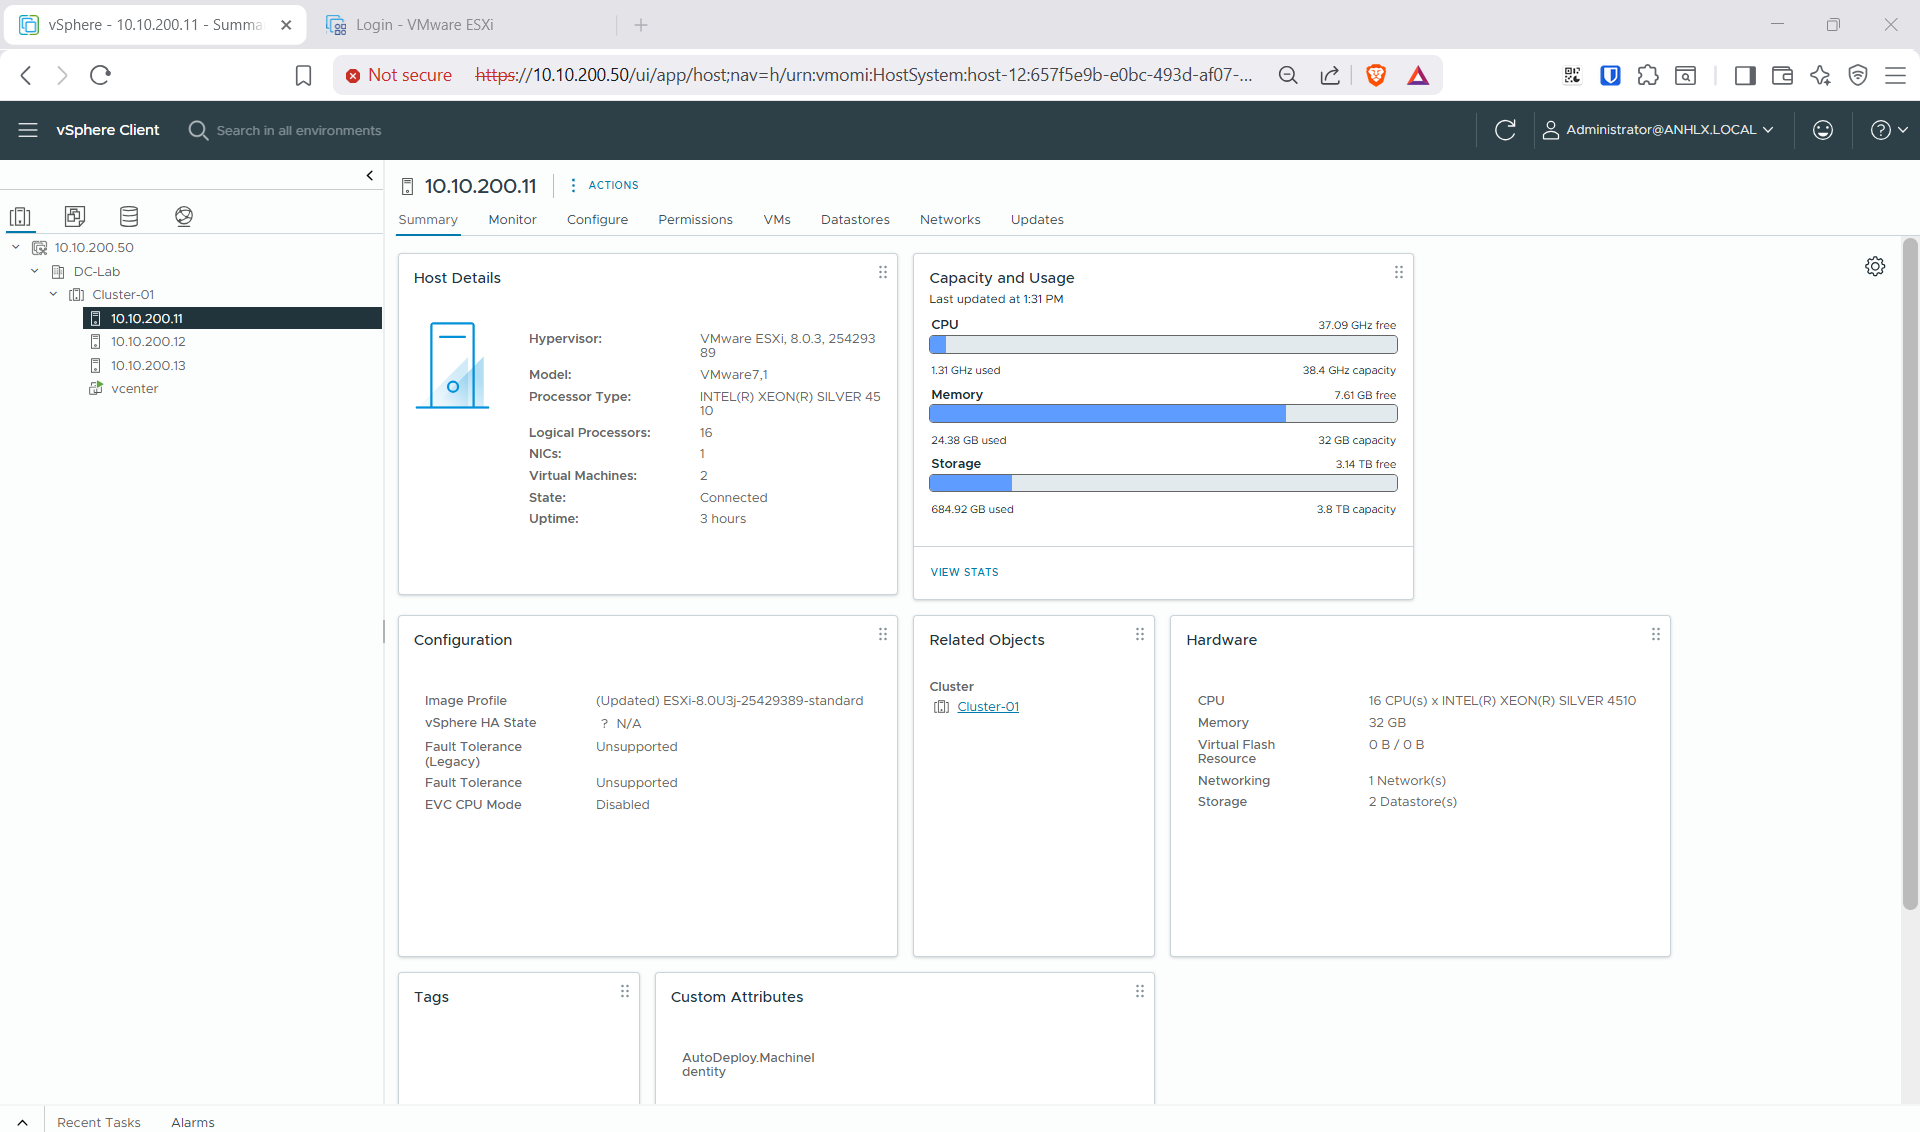This screenshot has width=1920, height=1132.
Task: Select the vcenter VM in the tree
Action: [134, 388]
